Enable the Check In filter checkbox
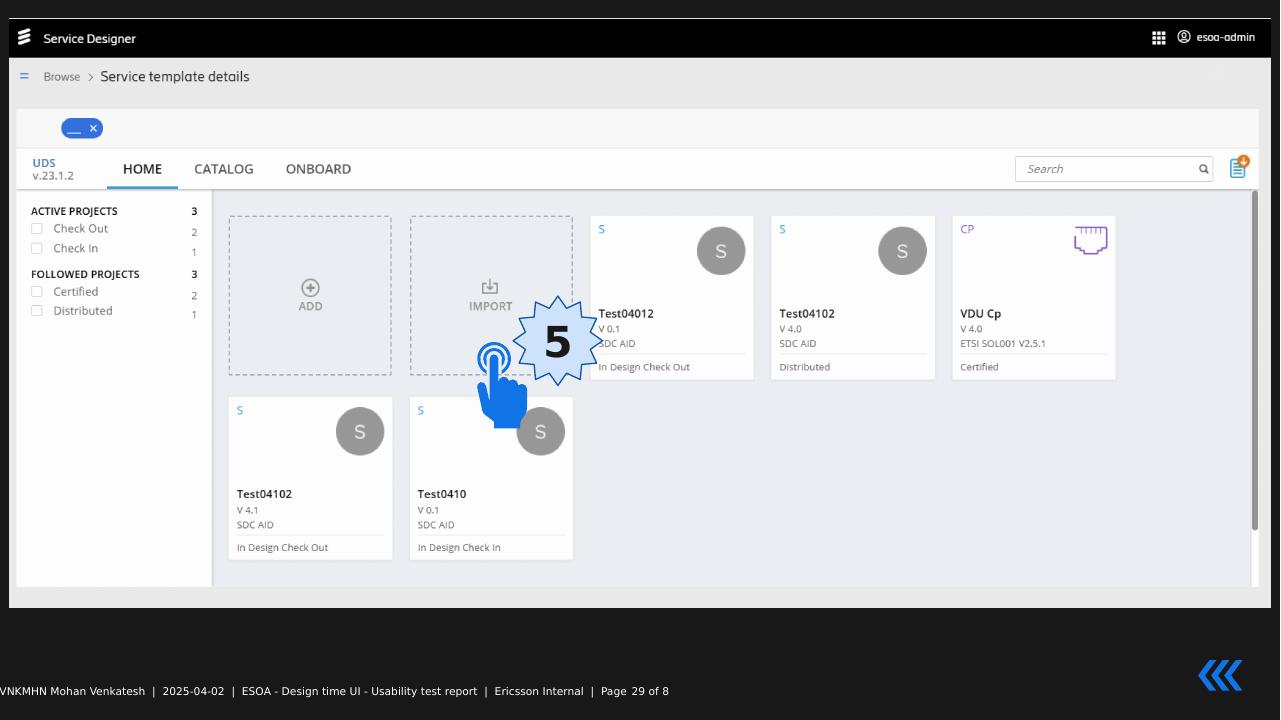The image size is (1281, 720). click(37, 248)
